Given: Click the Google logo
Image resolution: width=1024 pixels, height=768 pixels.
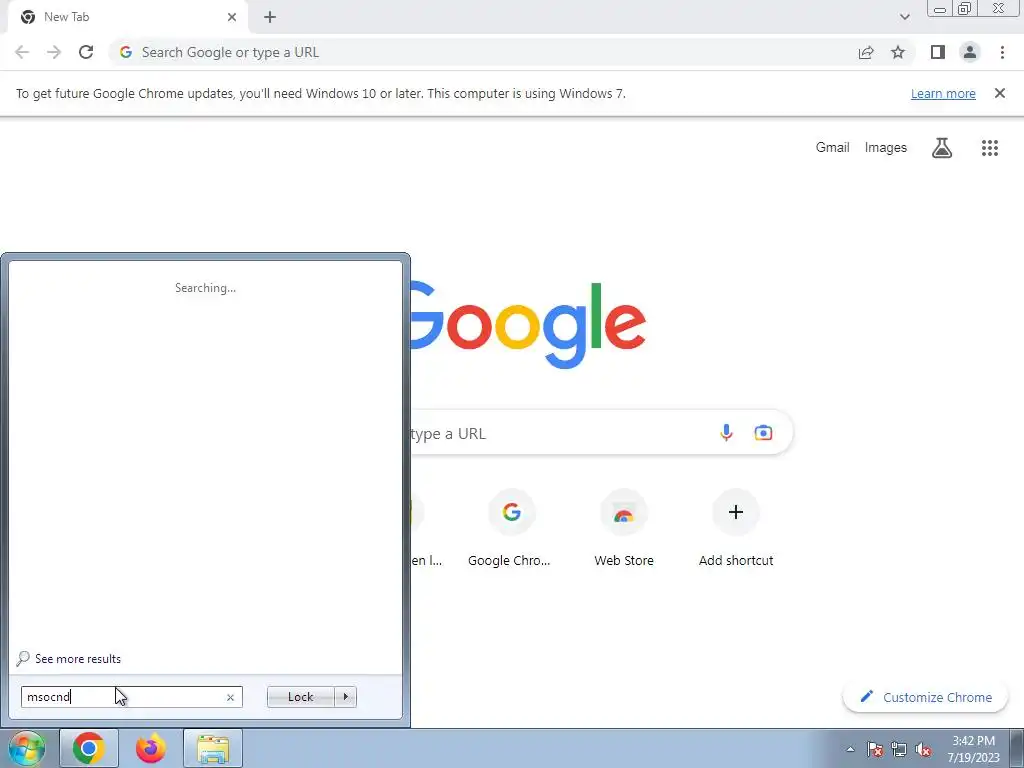Looking at the screenshot, I should [x=528, y=325].
